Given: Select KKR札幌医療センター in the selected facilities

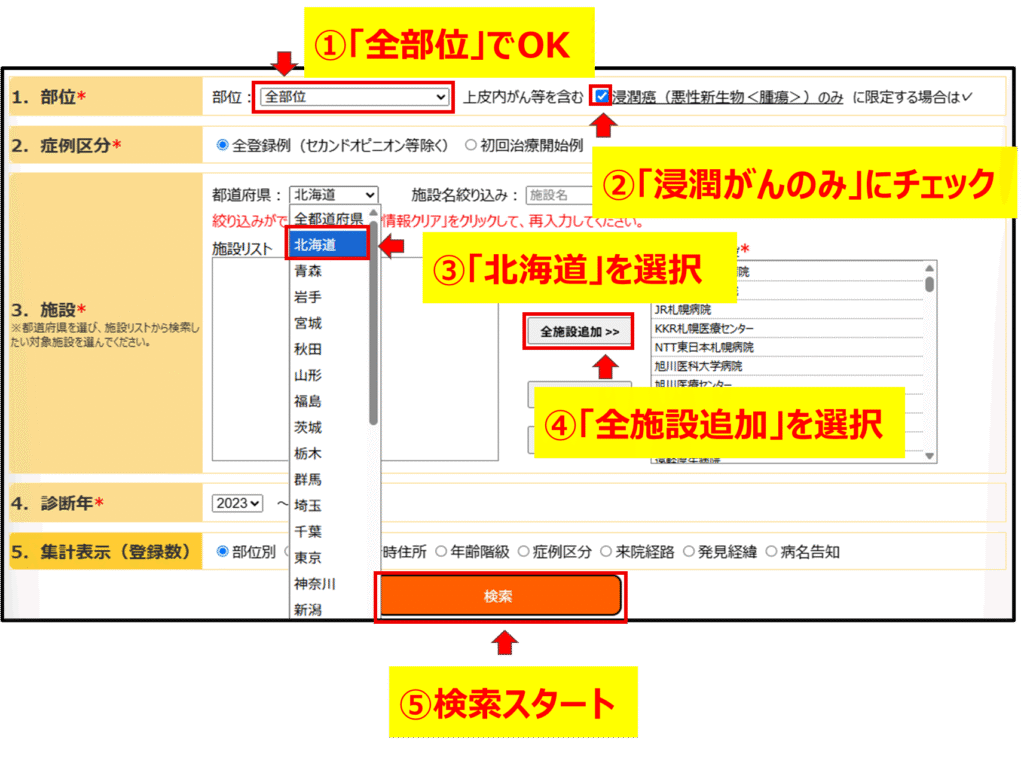Looking at the screenshot, I should [x=704, y=329].
